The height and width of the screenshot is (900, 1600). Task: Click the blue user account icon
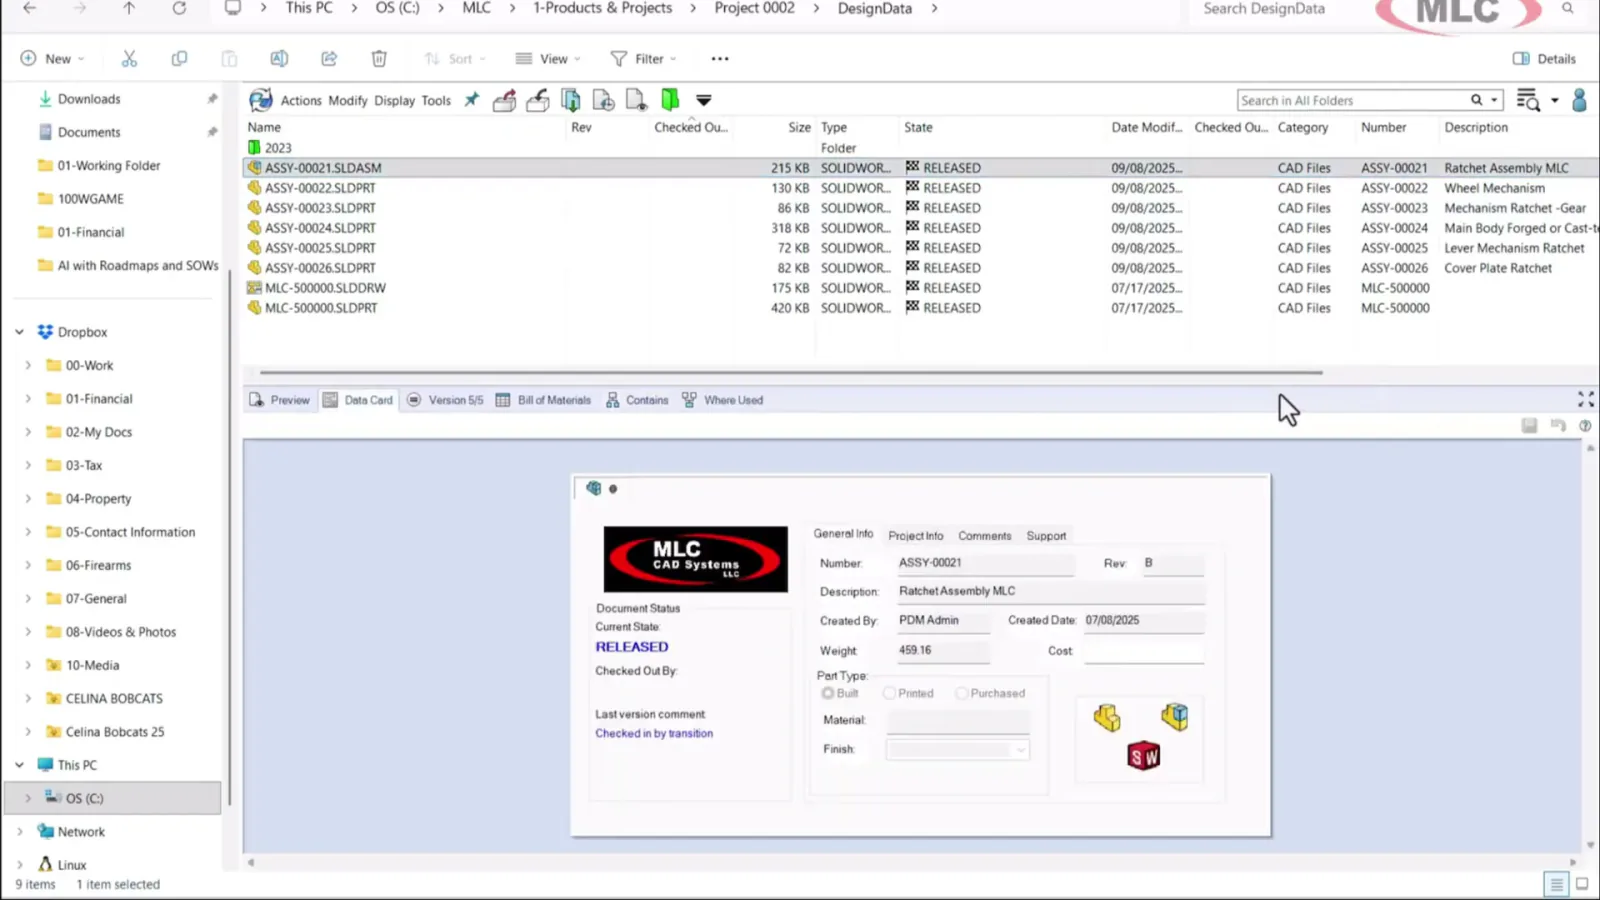click(x=1580, y=100)
